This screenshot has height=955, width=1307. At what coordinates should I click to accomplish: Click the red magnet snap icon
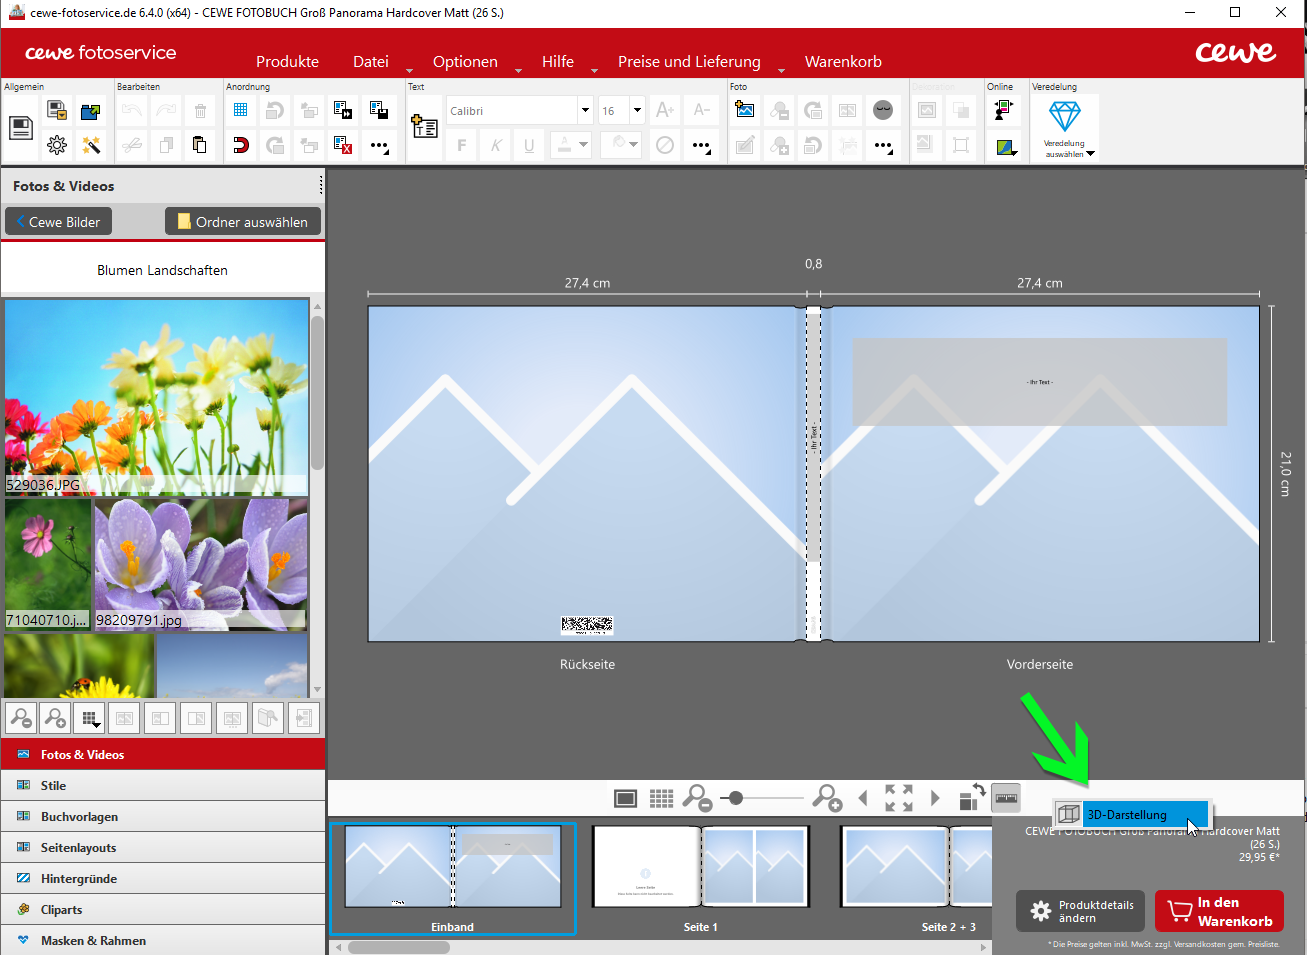click(x=241, y=145)
